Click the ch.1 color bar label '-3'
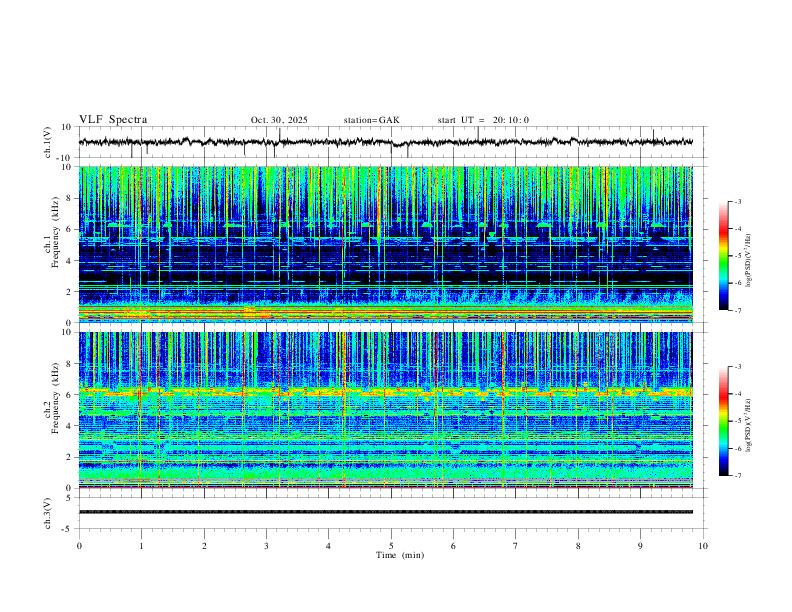The width and height of the screenshot is (792, 612). click(x=738, y=201)
